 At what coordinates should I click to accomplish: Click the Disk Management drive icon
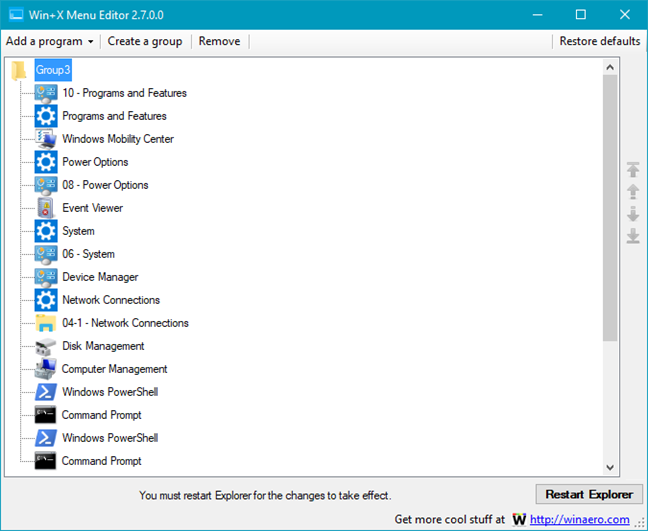pos(46,346)
